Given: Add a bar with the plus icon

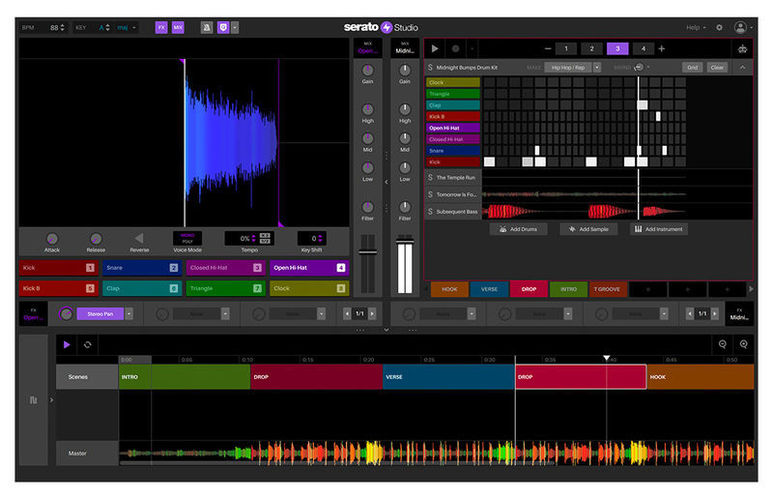Looking at the screenshot, I should point(662,49).
